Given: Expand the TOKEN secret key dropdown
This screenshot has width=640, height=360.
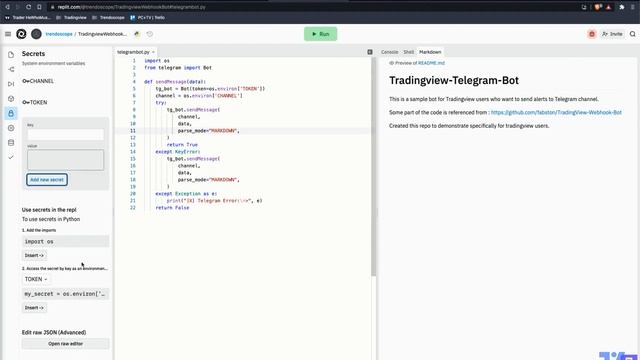Looking at the screenshot, I should (x=36, y=279).
